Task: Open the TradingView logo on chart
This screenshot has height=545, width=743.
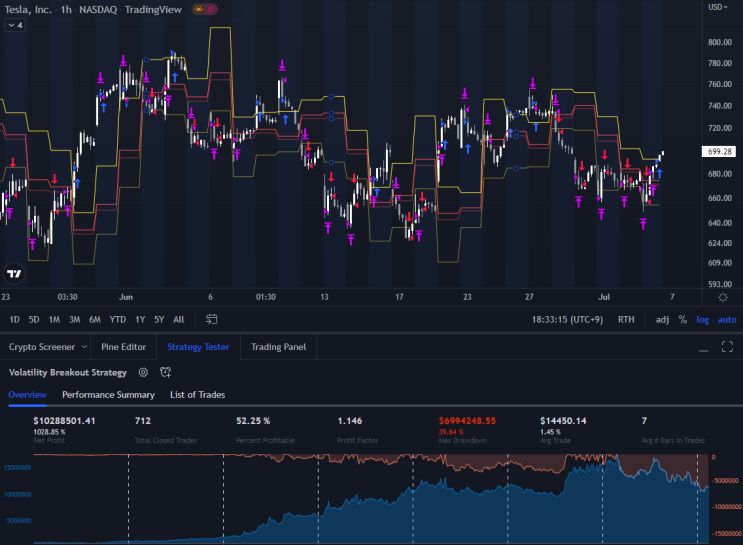Action: (x=14, y=274)
